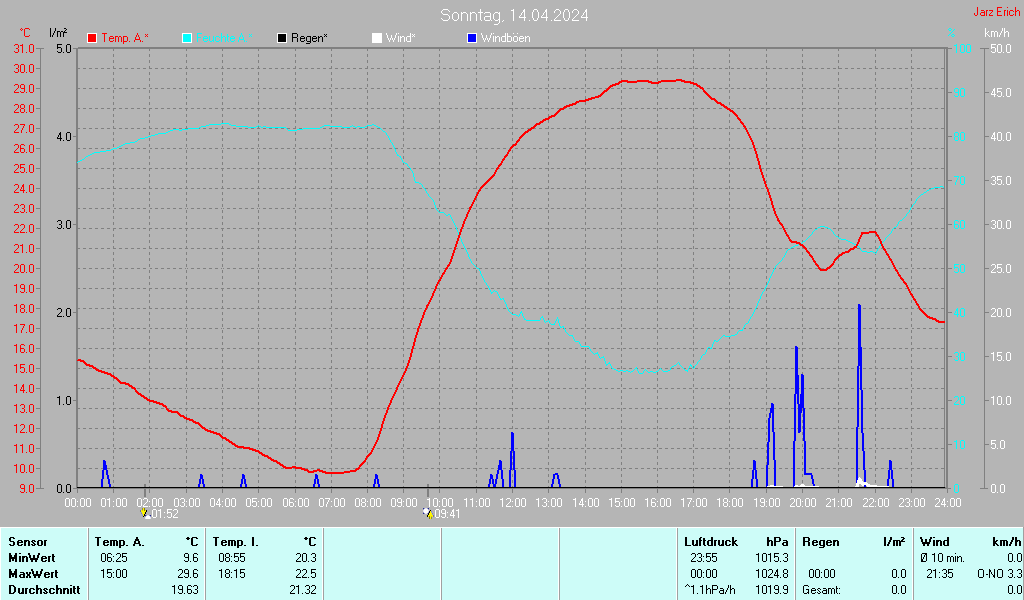Click the 'Wind' table column header

(935, 542)
